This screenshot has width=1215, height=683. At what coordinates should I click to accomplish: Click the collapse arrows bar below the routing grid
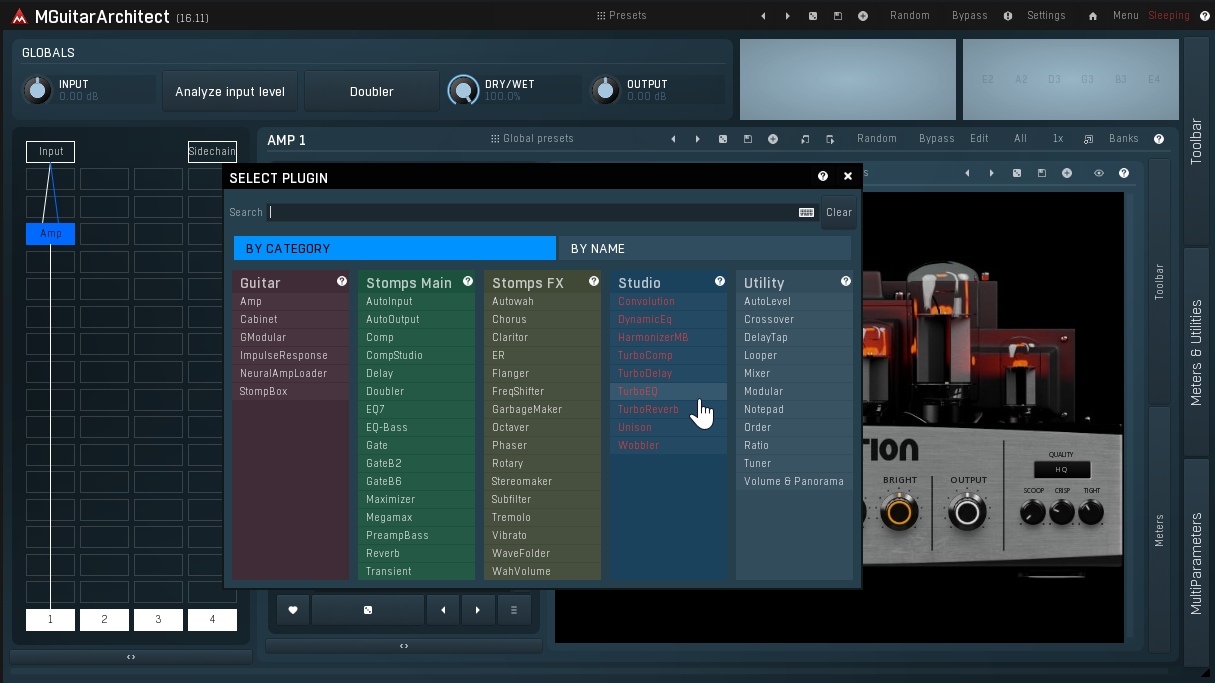click(x=131, y=657)
